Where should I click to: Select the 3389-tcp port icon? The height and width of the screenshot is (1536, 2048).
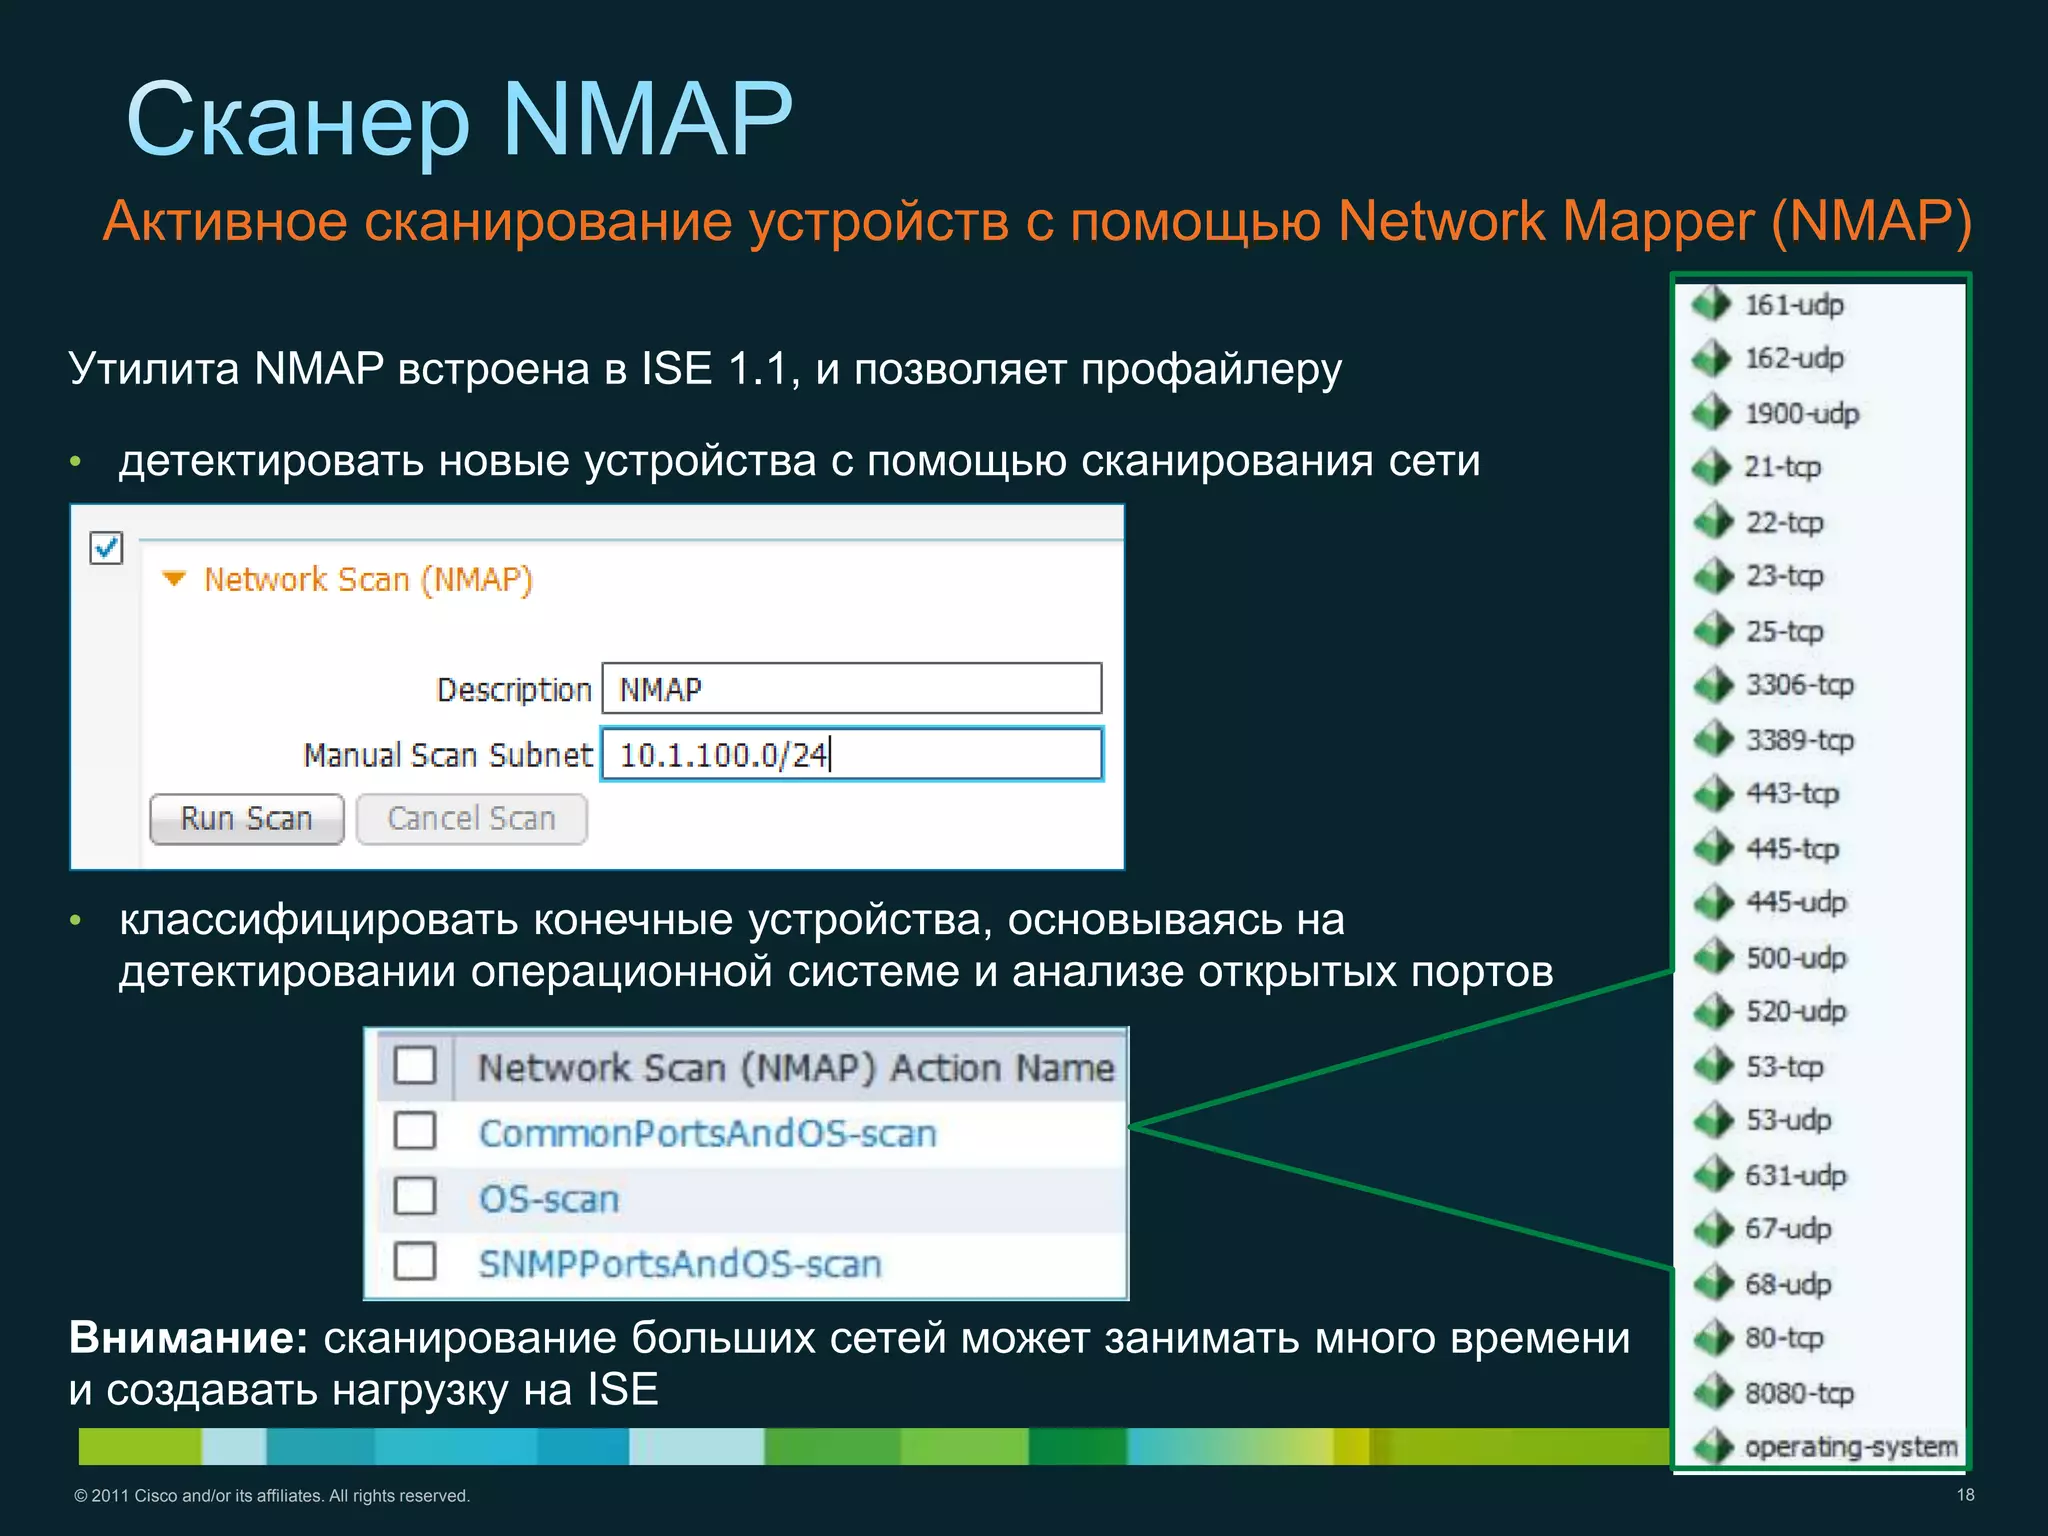(x=1714, y=739)
